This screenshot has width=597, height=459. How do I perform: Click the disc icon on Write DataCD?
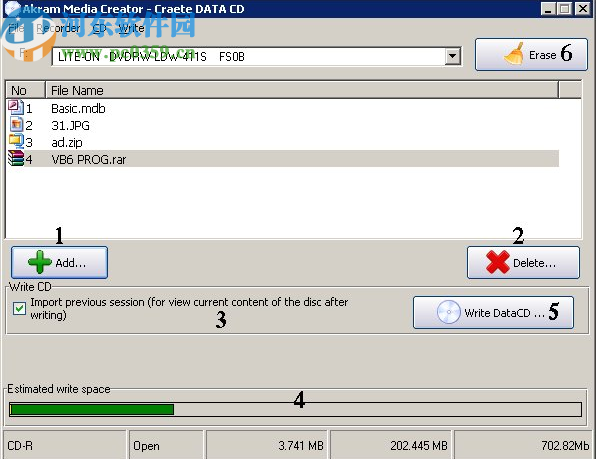coord(449,312)
